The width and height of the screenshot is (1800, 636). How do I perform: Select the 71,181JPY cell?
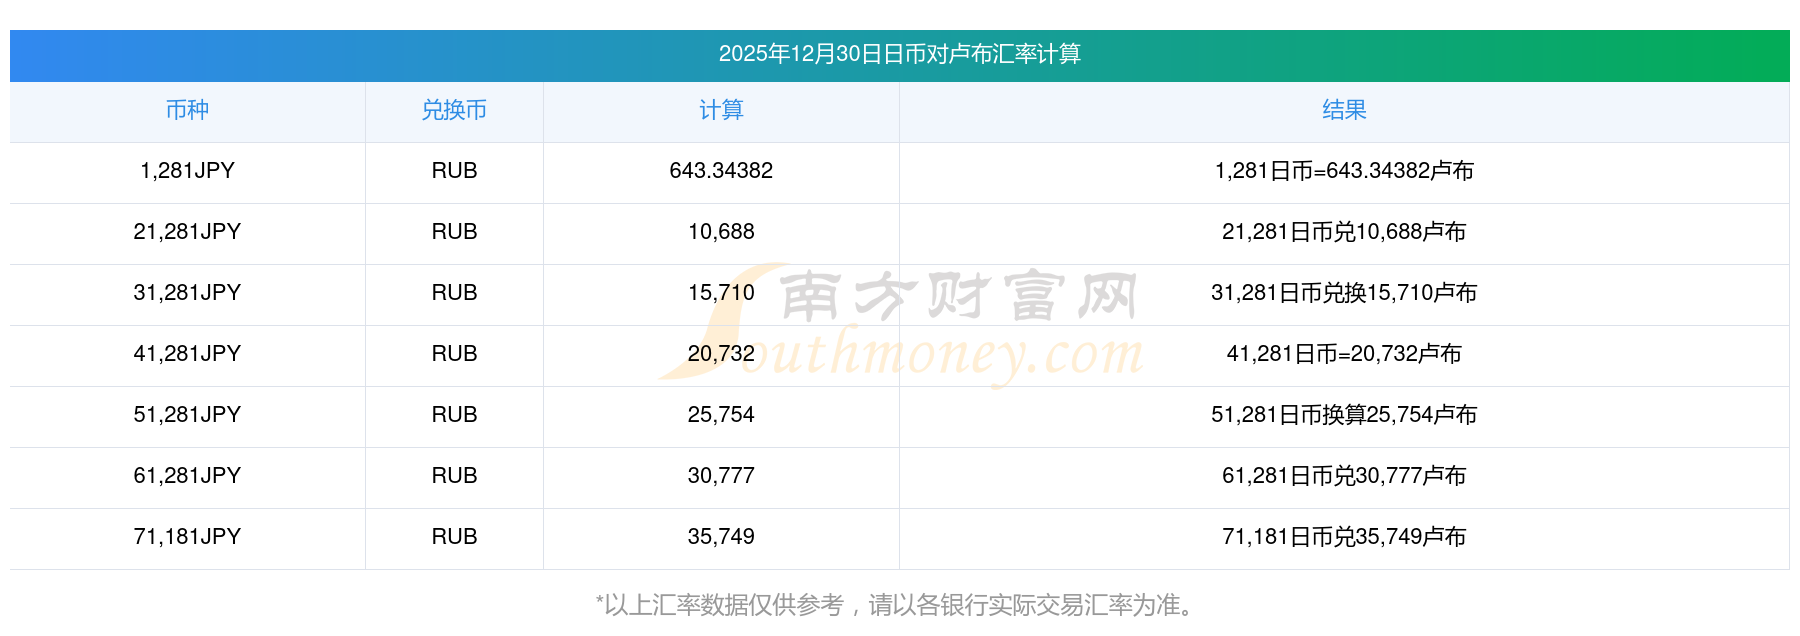coord(187,537)
